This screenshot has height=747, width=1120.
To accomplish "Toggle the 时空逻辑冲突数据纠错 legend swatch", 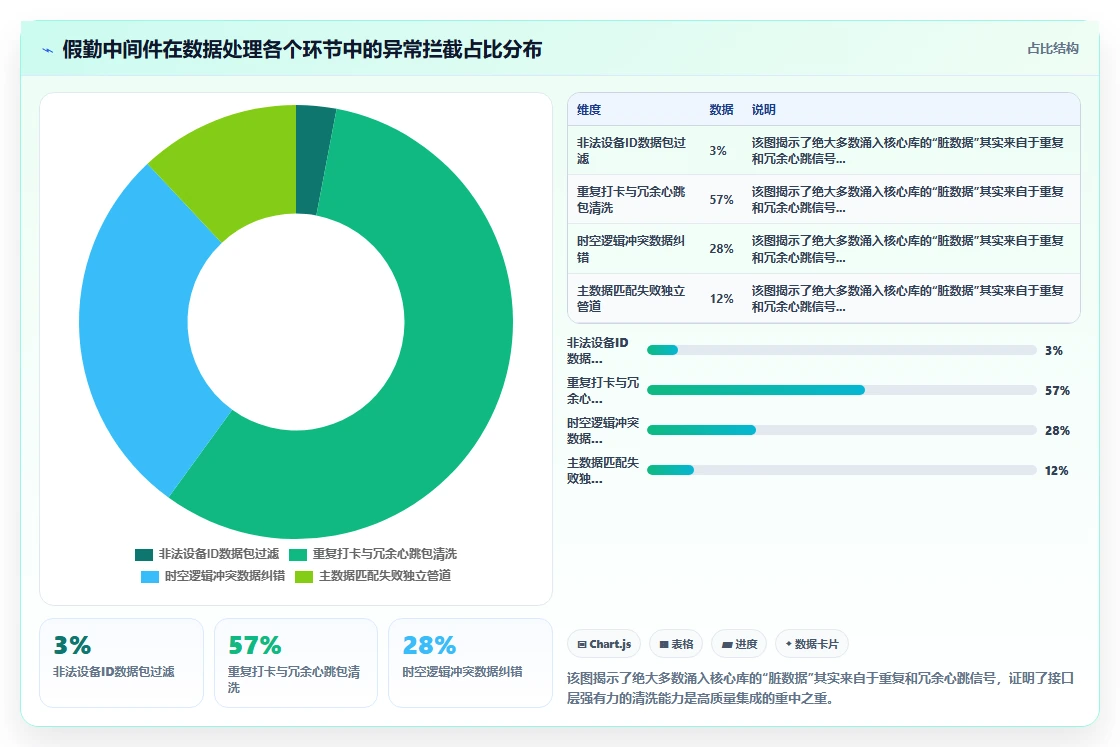I will [x=150, y=577].
